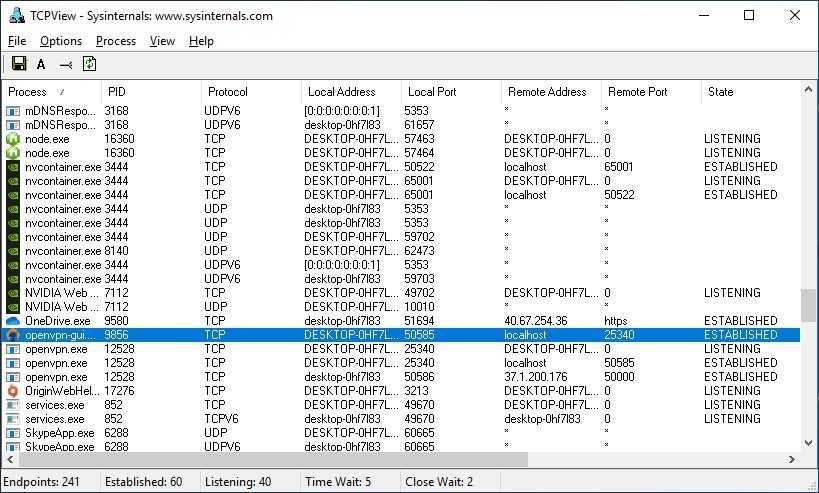Click the OriginWebHelper orange process icon
The width and height of the screenshot is (819, 493).
pos(13,391)
